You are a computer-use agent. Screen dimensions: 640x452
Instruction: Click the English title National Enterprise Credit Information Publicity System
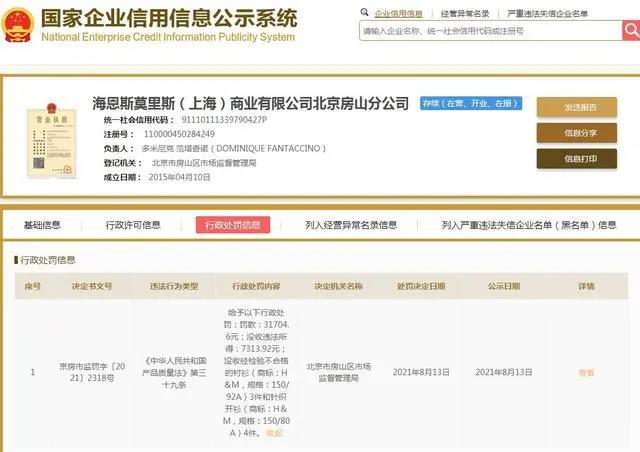pos(168,37)
